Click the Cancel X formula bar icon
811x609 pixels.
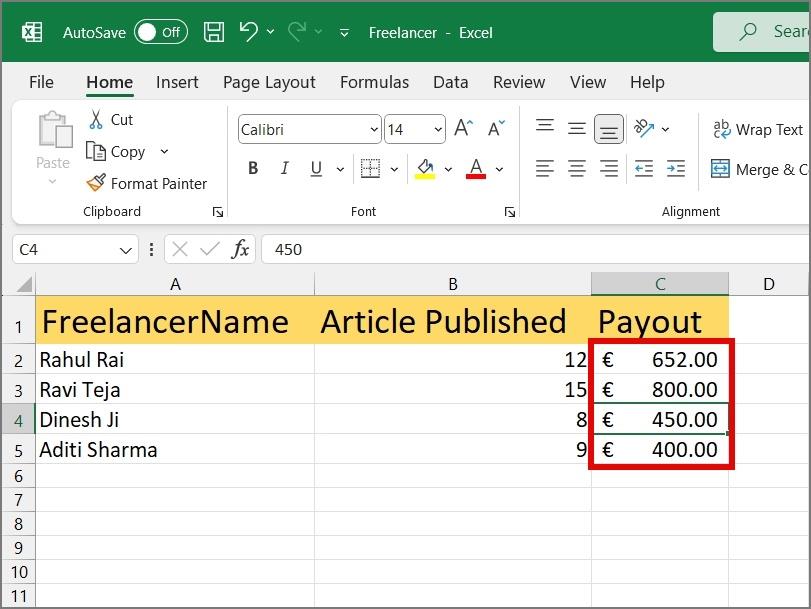click(x=179, y=249)
